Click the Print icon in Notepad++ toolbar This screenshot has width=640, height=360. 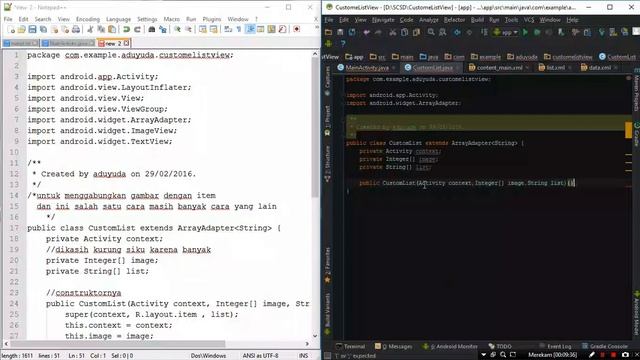pyautogui.click(x=76, y=29)
